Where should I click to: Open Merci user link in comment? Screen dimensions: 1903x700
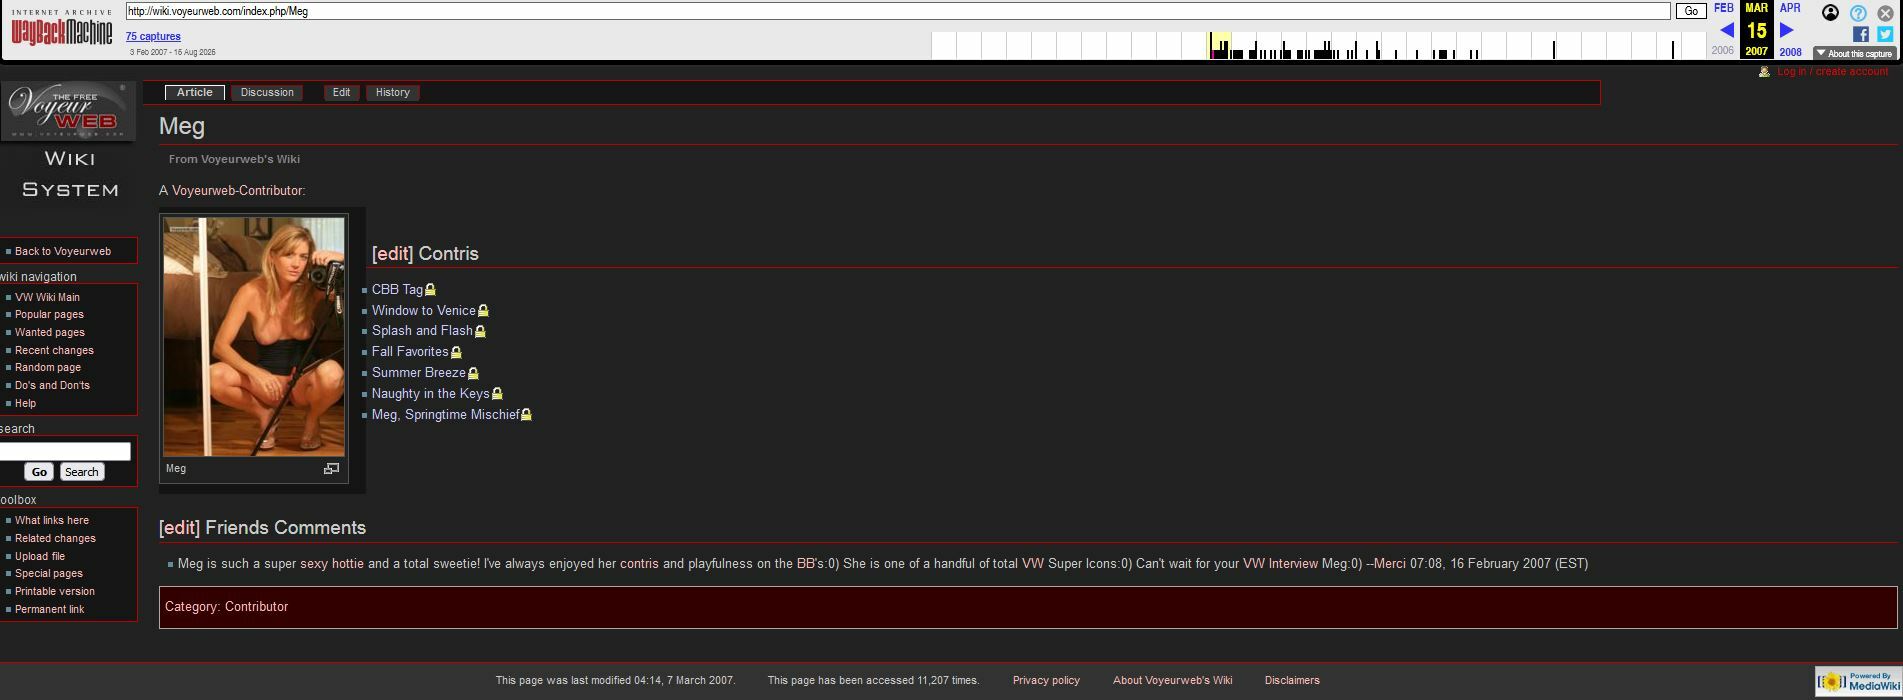pos(1389,564)
